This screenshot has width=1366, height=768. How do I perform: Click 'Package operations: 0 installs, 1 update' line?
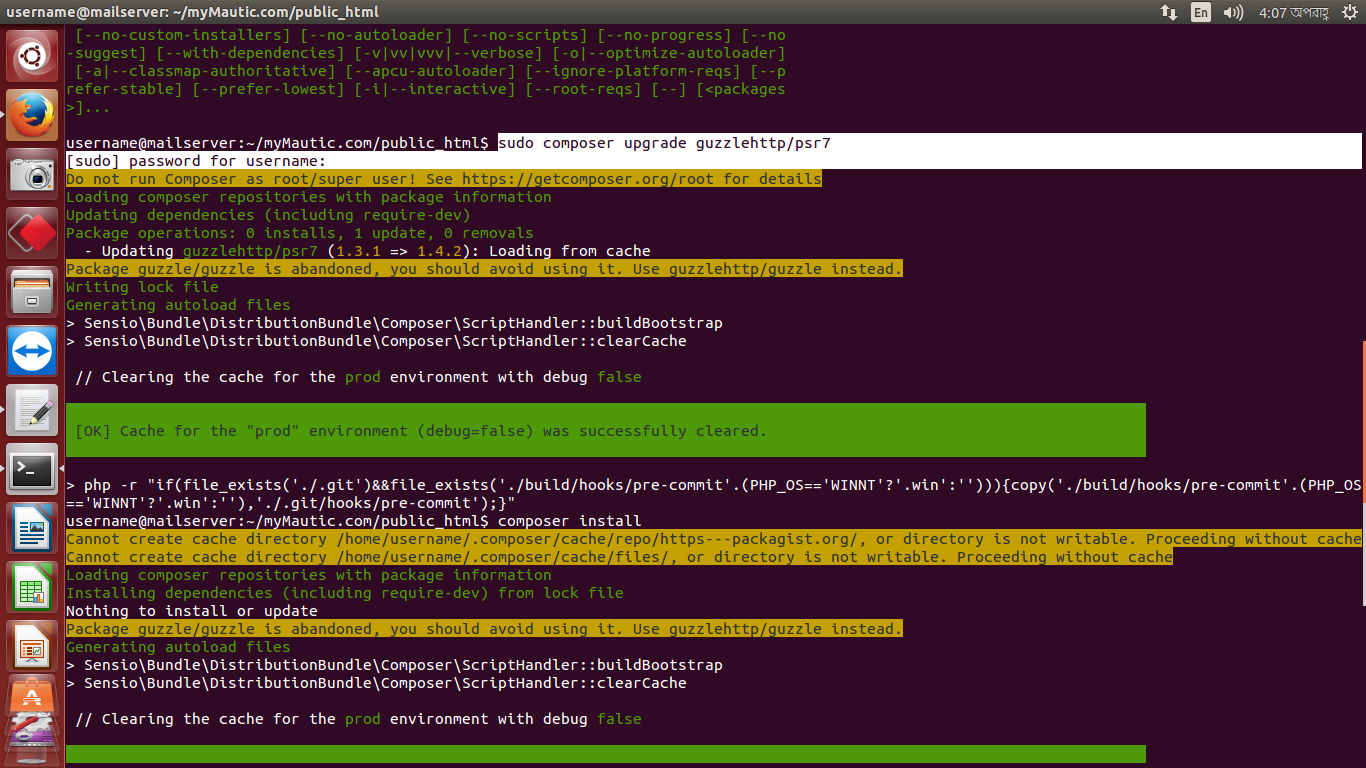(x=300, y=233)
